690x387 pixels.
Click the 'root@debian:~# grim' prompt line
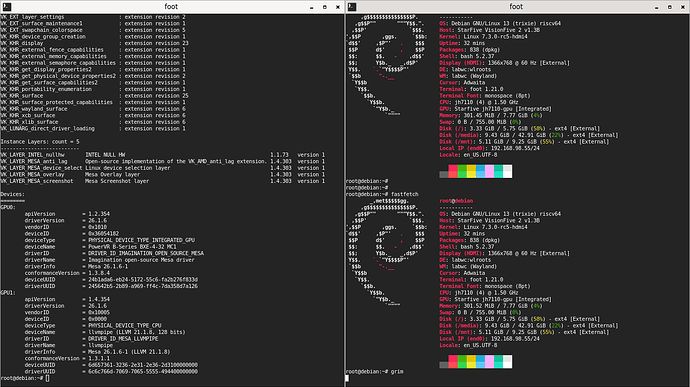(374, 372)
